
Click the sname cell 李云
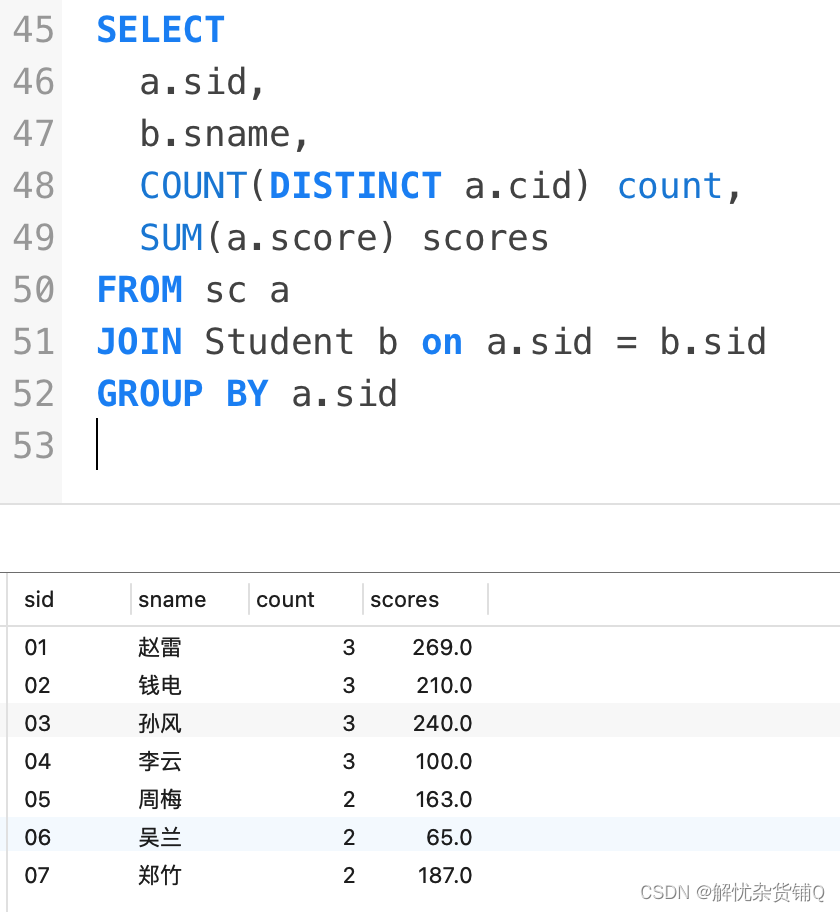[x=160, y=761]
